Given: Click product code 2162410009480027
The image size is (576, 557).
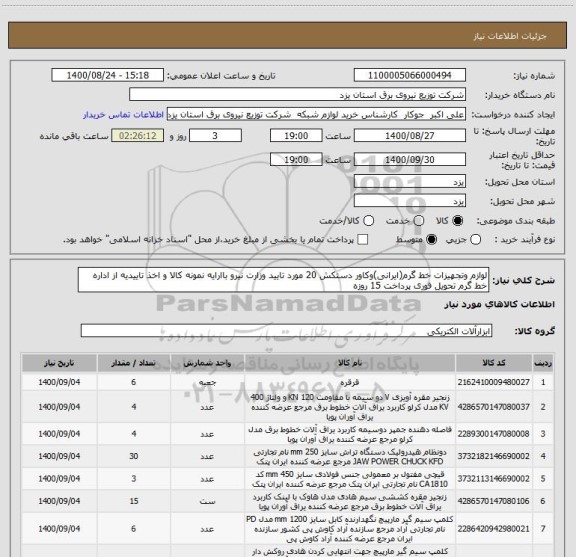Looking at the screenshot, I should 494,382.
